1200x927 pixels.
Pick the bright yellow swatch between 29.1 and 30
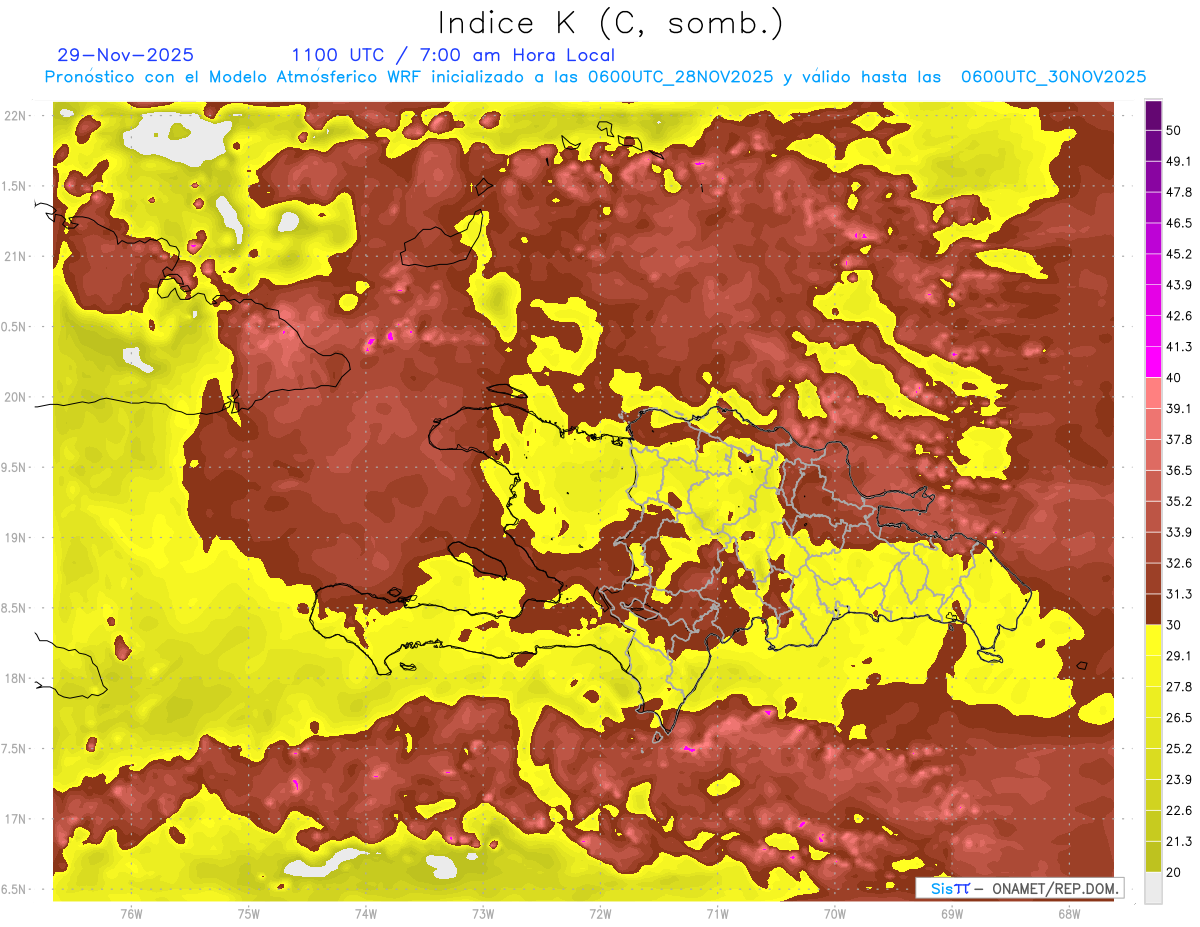coord(1153,640)
